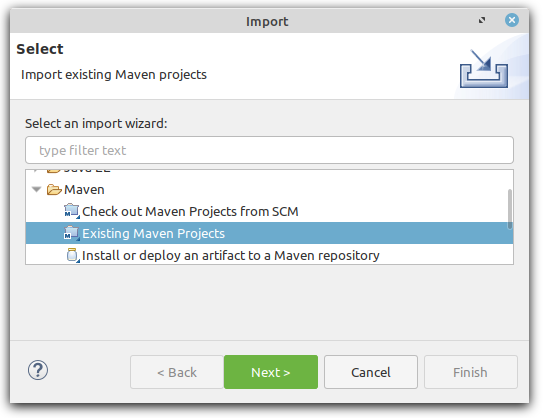The width and height of the screenshot is (543, 418).
Task: Select the Maven category label
Action: (x=84, y=189)
